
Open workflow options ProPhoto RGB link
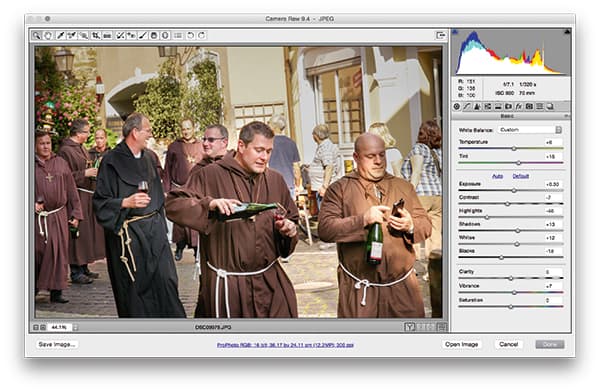285,345
